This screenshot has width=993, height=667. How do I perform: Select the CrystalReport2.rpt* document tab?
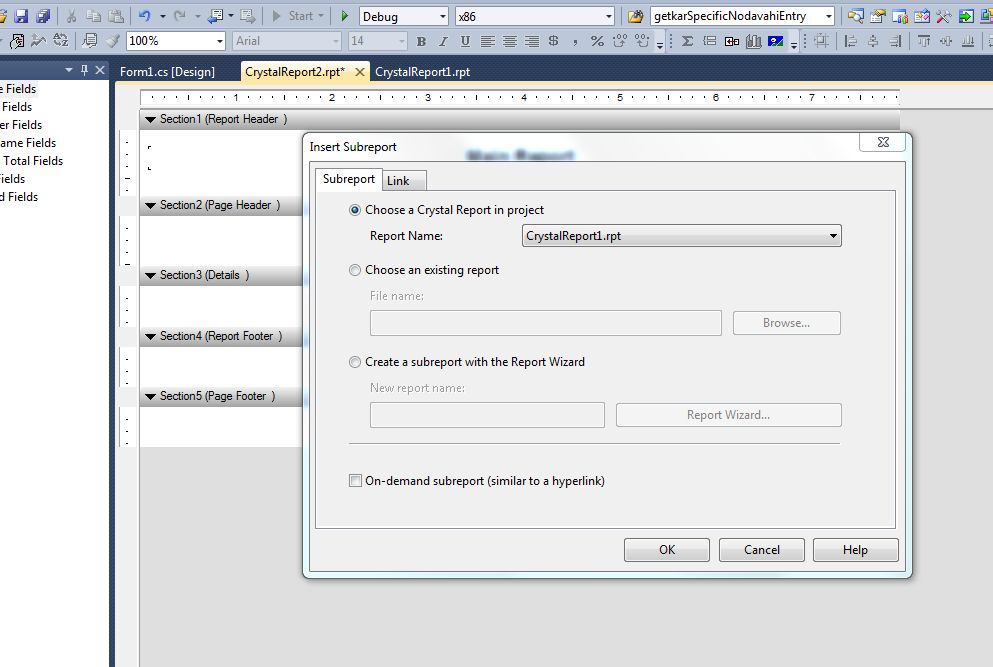pos(295,72)
